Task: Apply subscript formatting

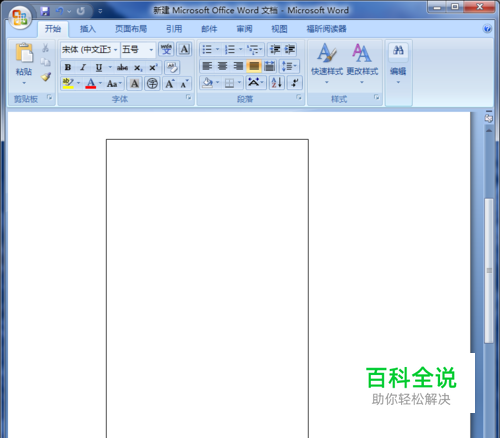Action: click(x=138, y=68)
